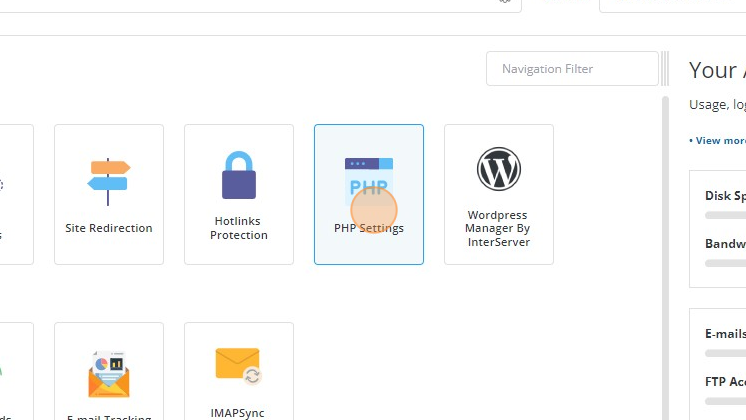Open the Site Redirection signpost icon
Screen dimensions: 746x420
click(x=109, y=182)
